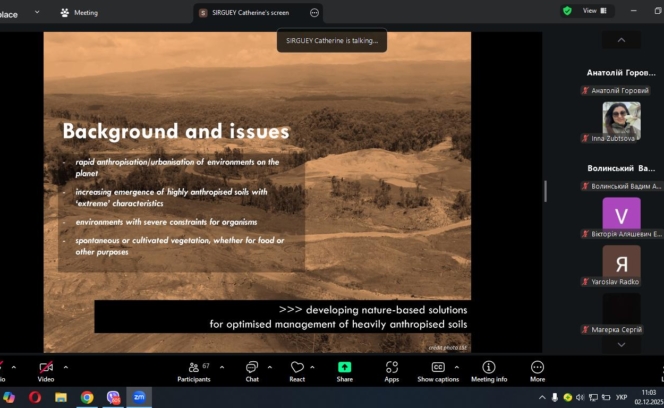
Task: Click the green Share button
Action: (344, 370)
